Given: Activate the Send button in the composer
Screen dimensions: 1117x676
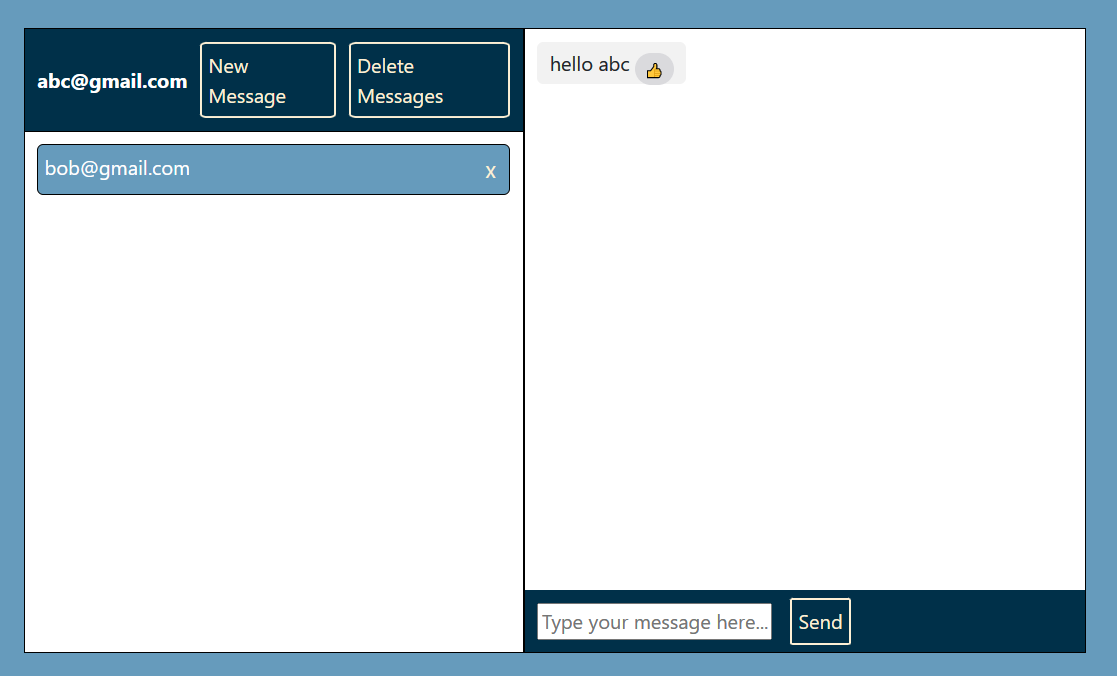Looking at the screenshot, I should point(819,621).
